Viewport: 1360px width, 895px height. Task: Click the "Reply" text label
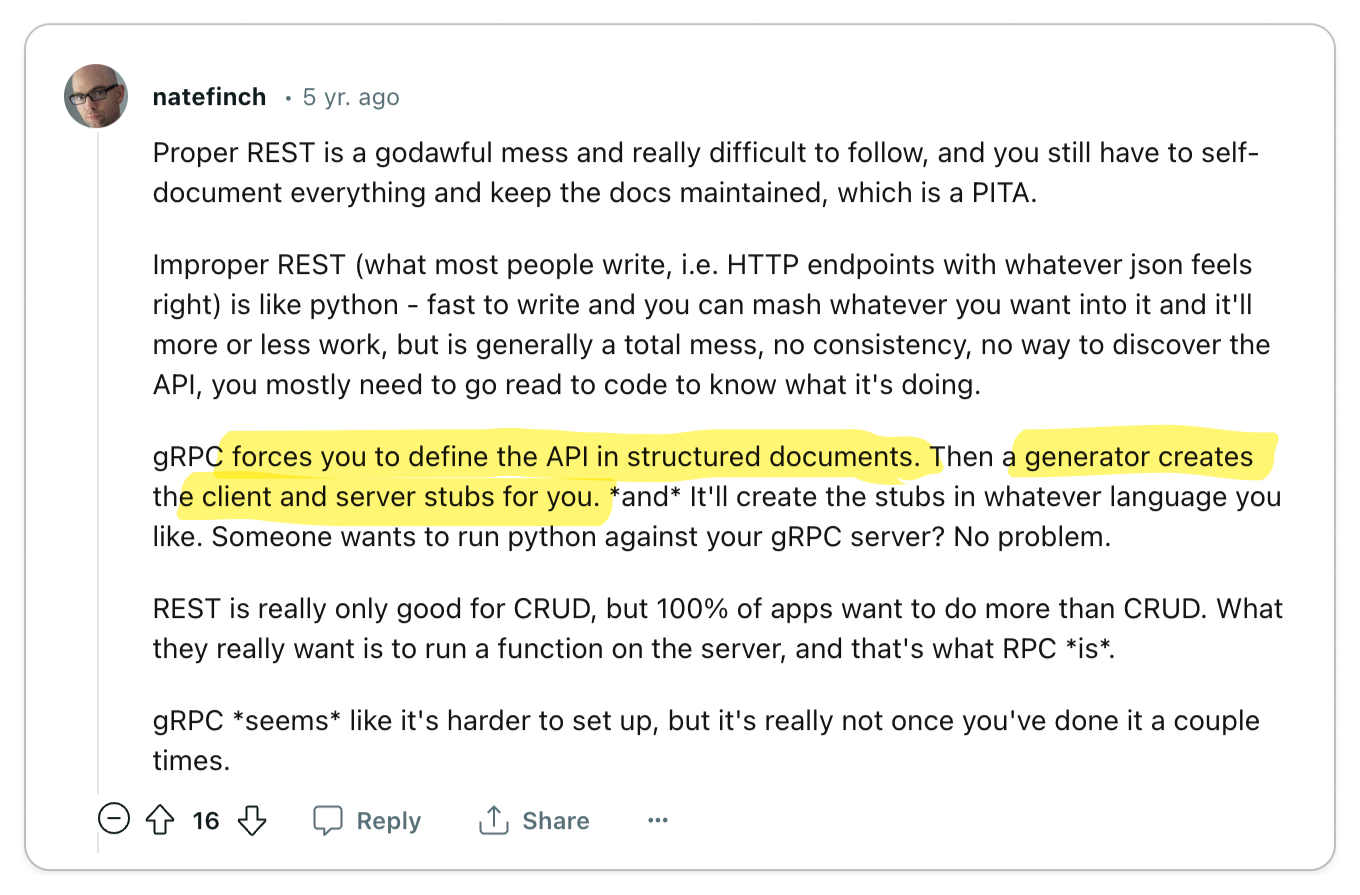point(389,821)
